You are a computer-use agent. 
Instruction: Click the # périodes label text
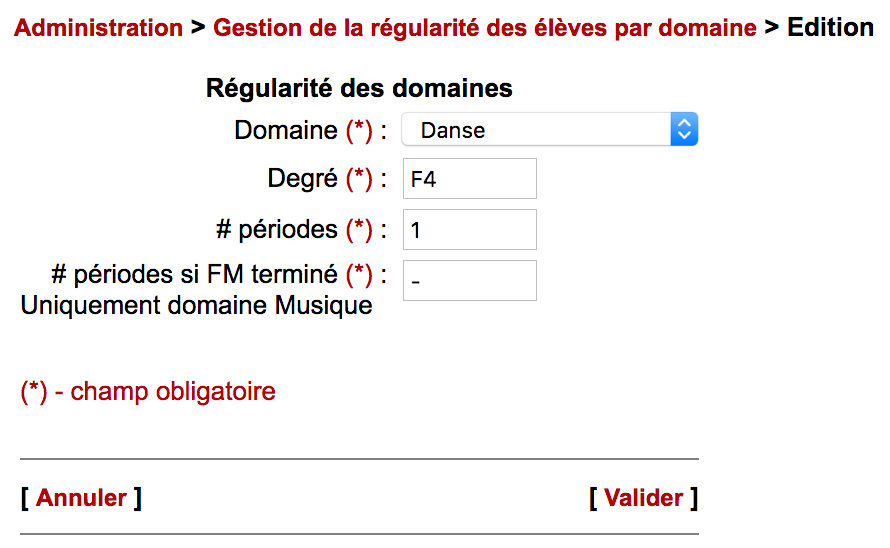[277, 230]
